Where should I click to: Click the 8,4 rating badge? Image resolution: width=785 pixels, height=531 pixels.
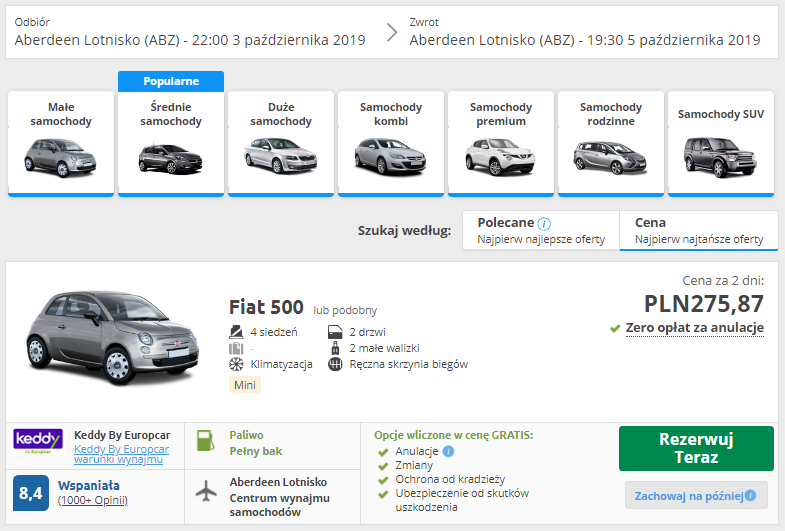tap(30, 494)
